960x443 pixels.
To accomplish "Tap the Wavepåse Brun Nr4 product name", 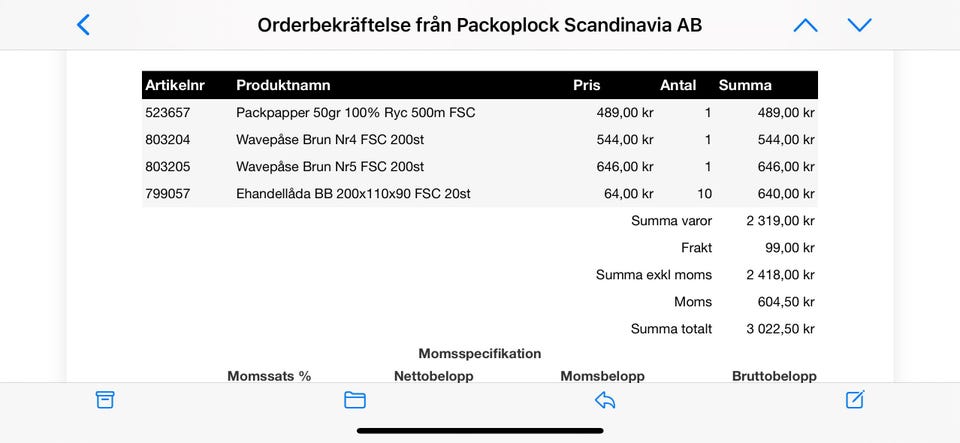I will [330, 140].
